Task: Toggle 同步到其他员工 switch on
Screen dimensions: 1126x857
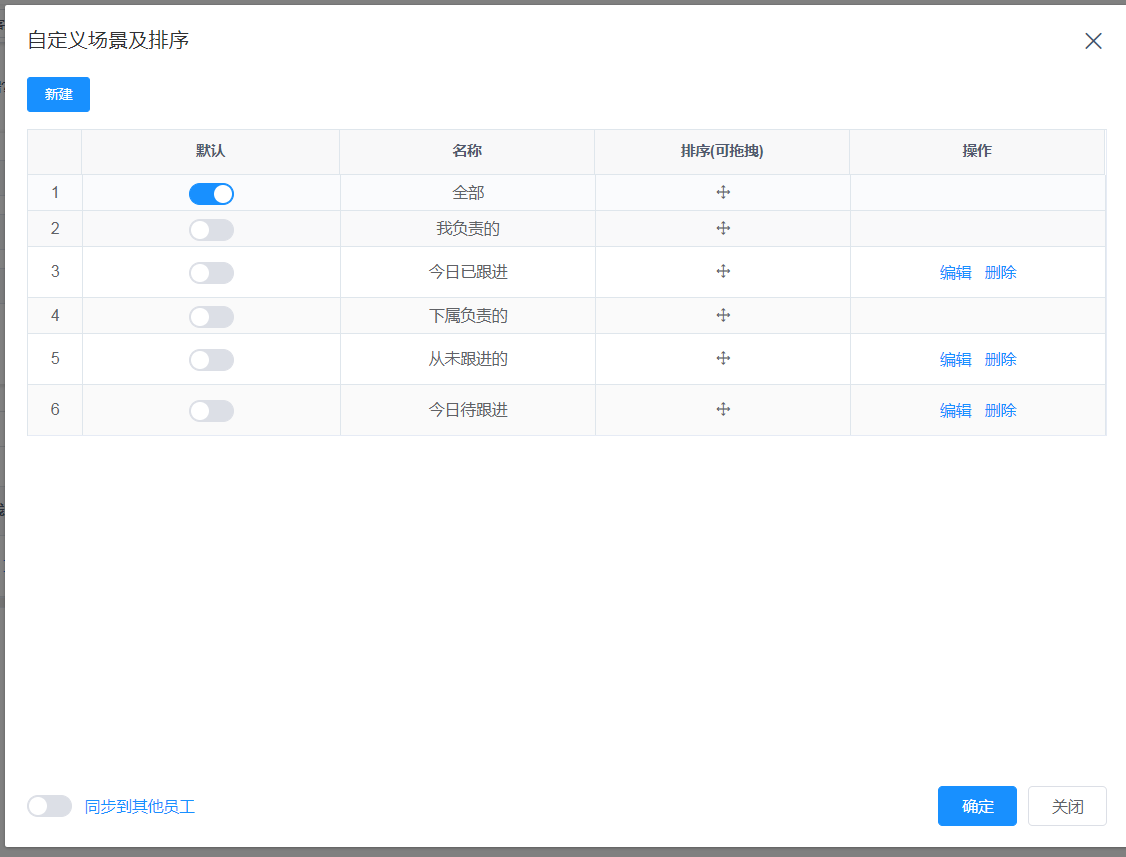Action: (49, 806)
